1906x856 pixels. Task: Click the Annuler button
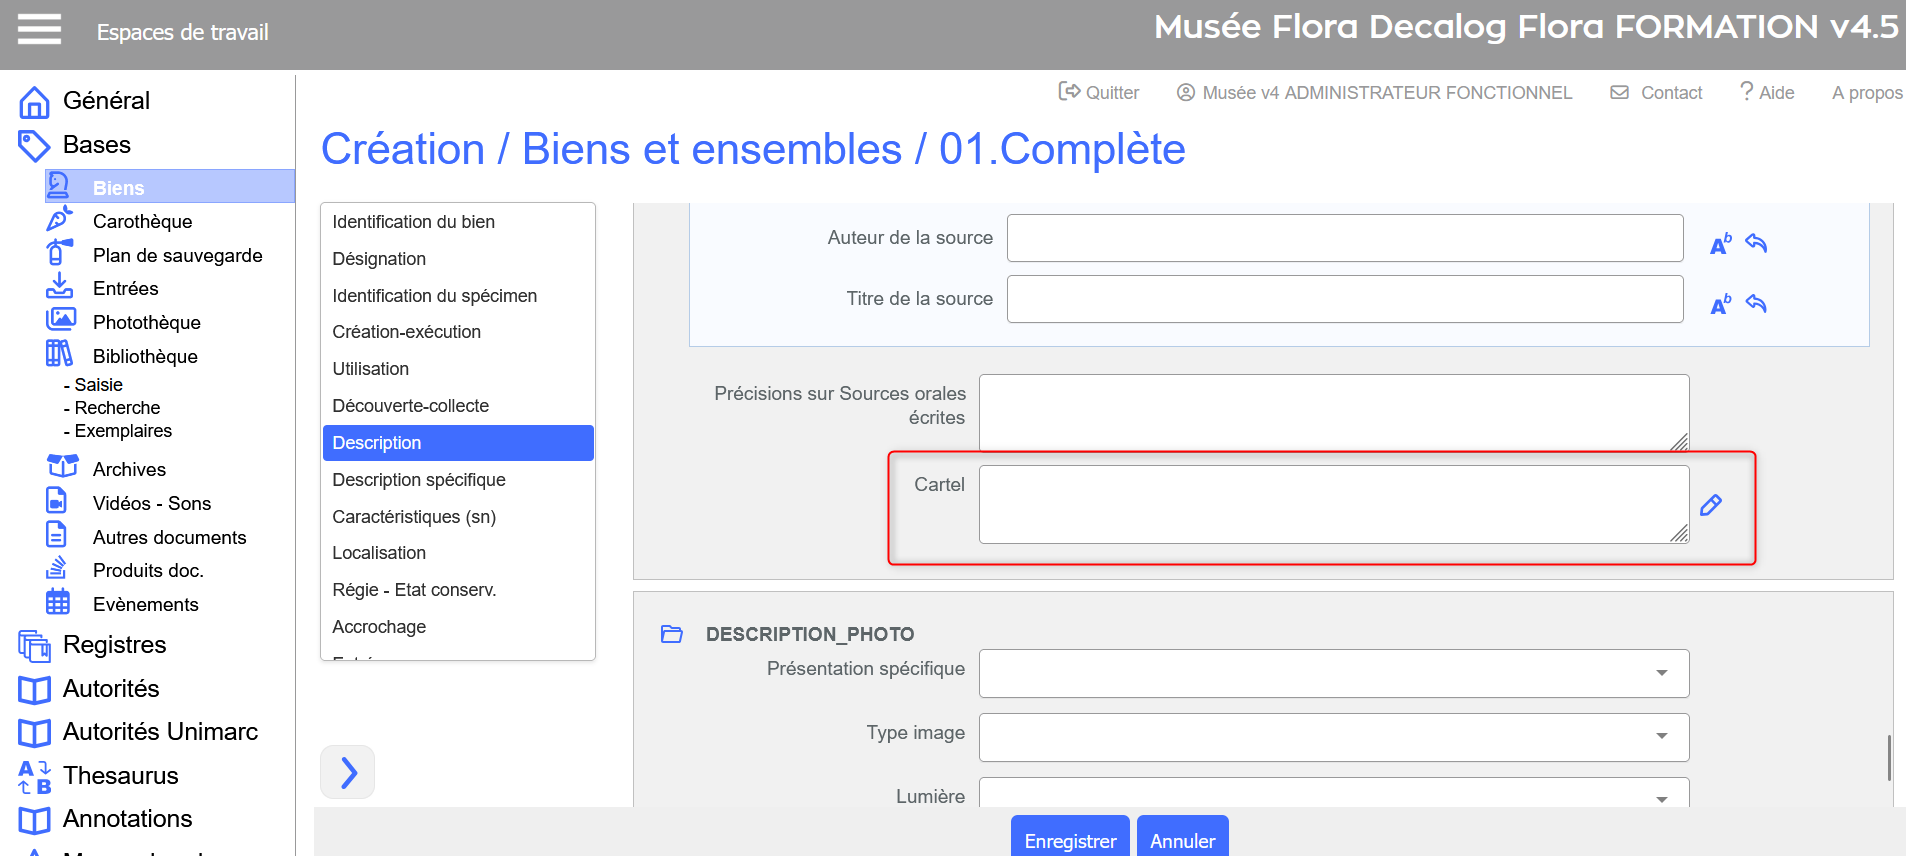(1182, 840)
